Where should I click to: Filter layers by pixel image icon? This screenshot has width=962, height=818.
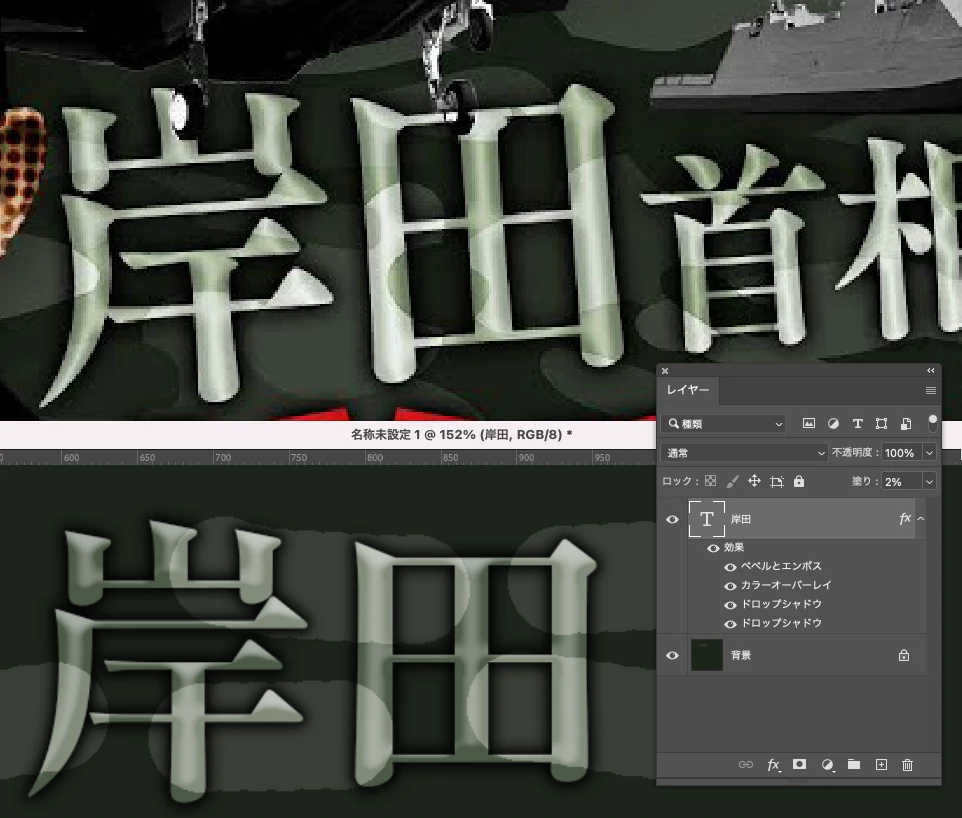click(x=809, y=423)
